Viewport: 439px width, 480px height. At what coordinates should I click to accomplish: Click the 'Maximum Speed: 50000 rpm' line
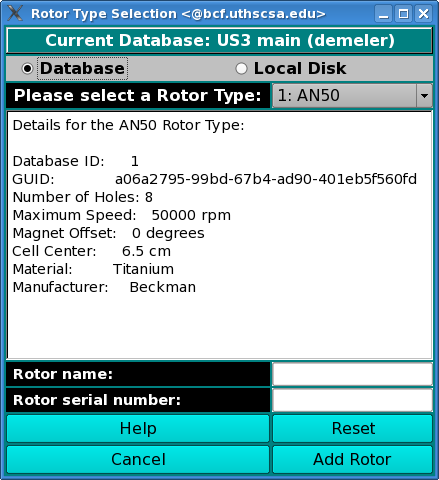(x=122, y=215)
